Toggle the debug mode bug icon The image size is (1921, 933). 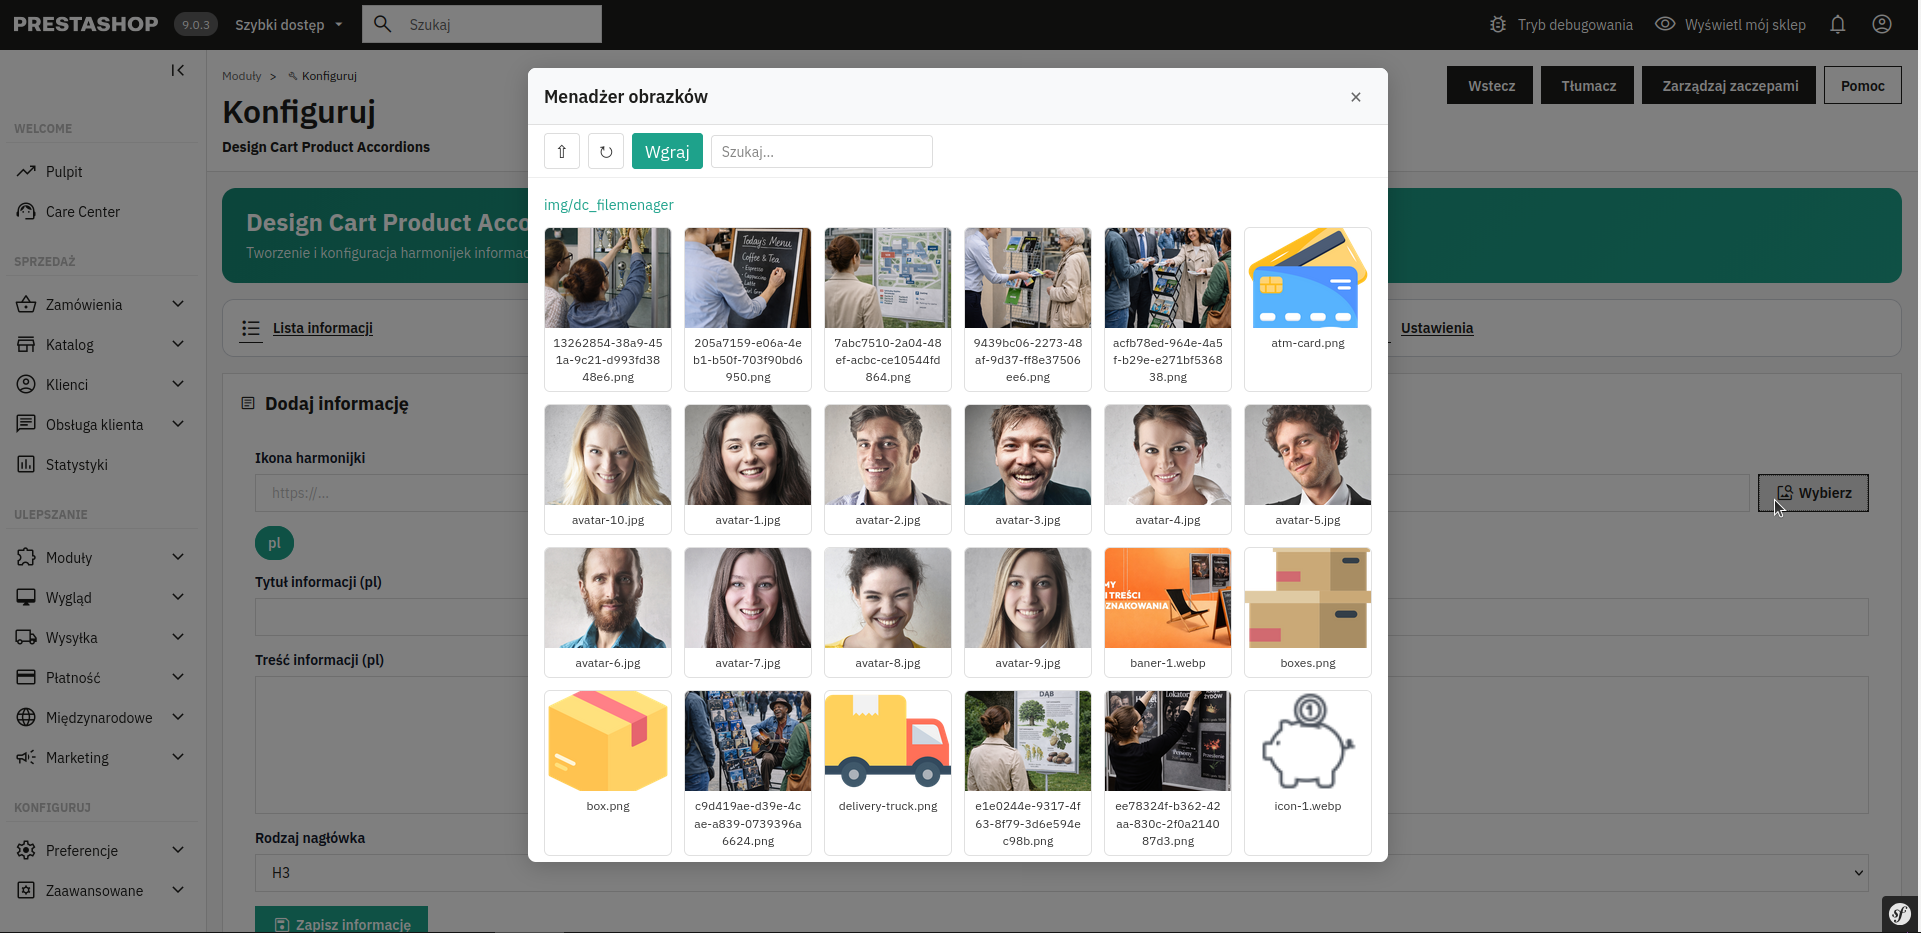1498,25
